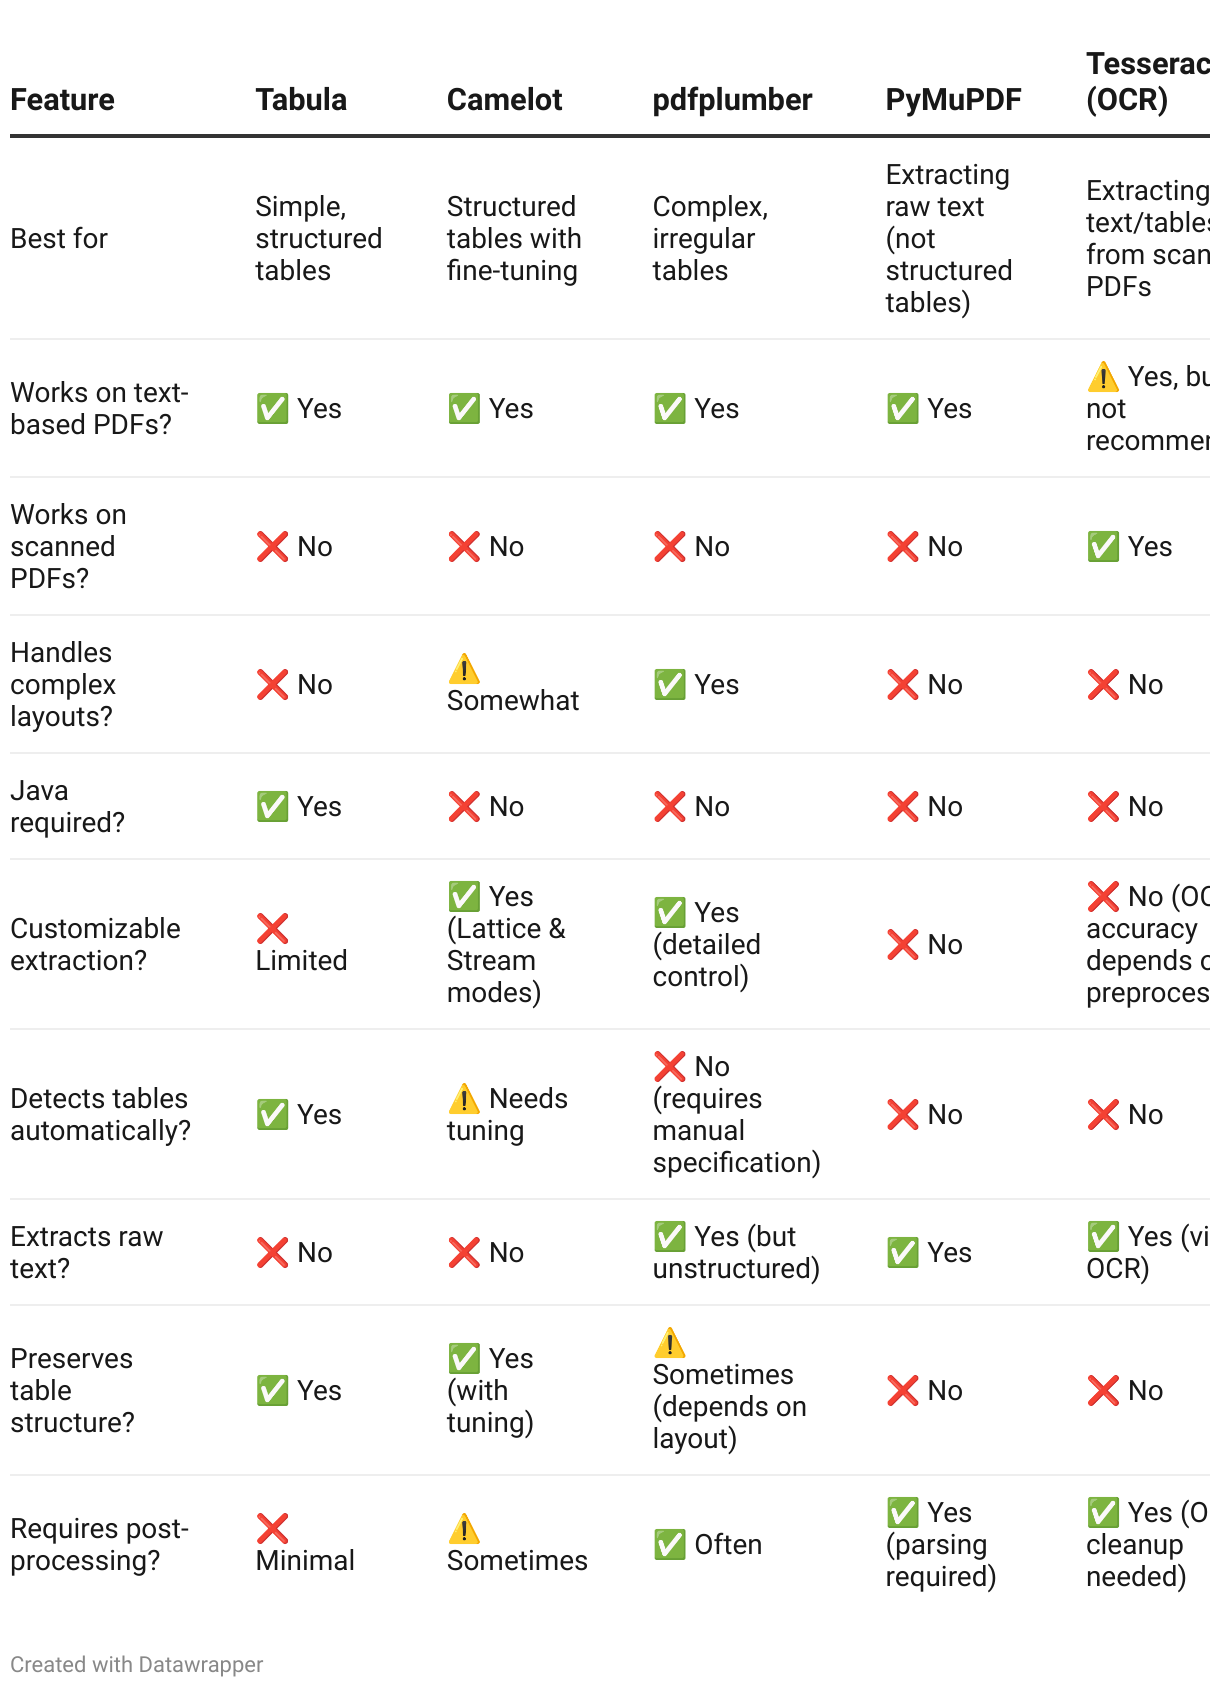Click the pdfplumber column header
Image resolution: width=1220 pixels, height=1688 pixels.
(732, 99)
